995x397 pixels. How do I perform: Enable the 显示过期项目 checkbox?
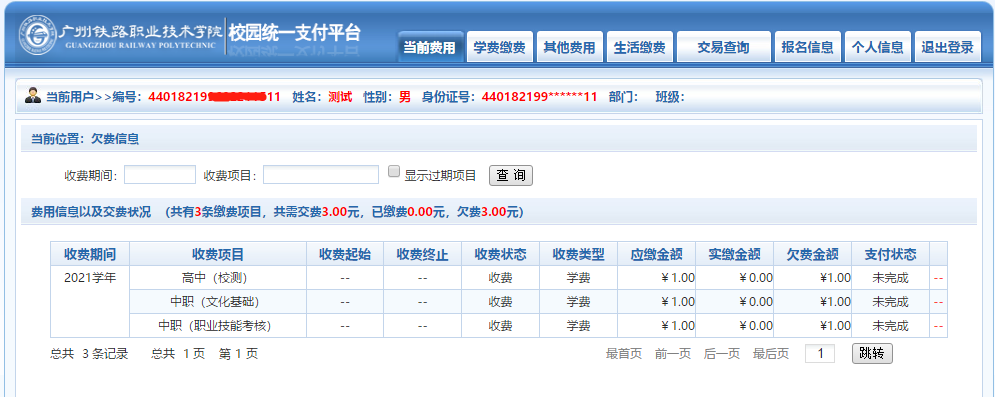[x=394, y=171]
